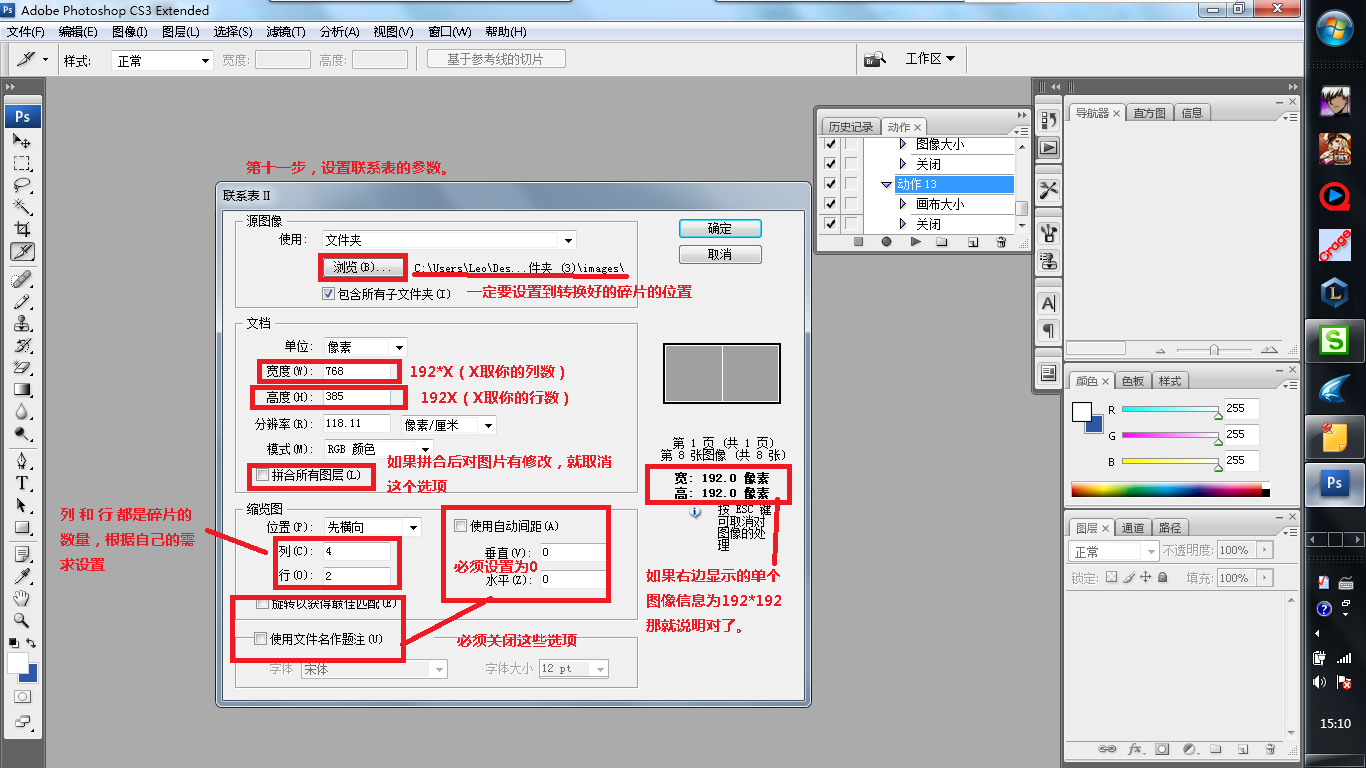Open the 位置 dropdown showing 先横向

click(x=372, y=527)
